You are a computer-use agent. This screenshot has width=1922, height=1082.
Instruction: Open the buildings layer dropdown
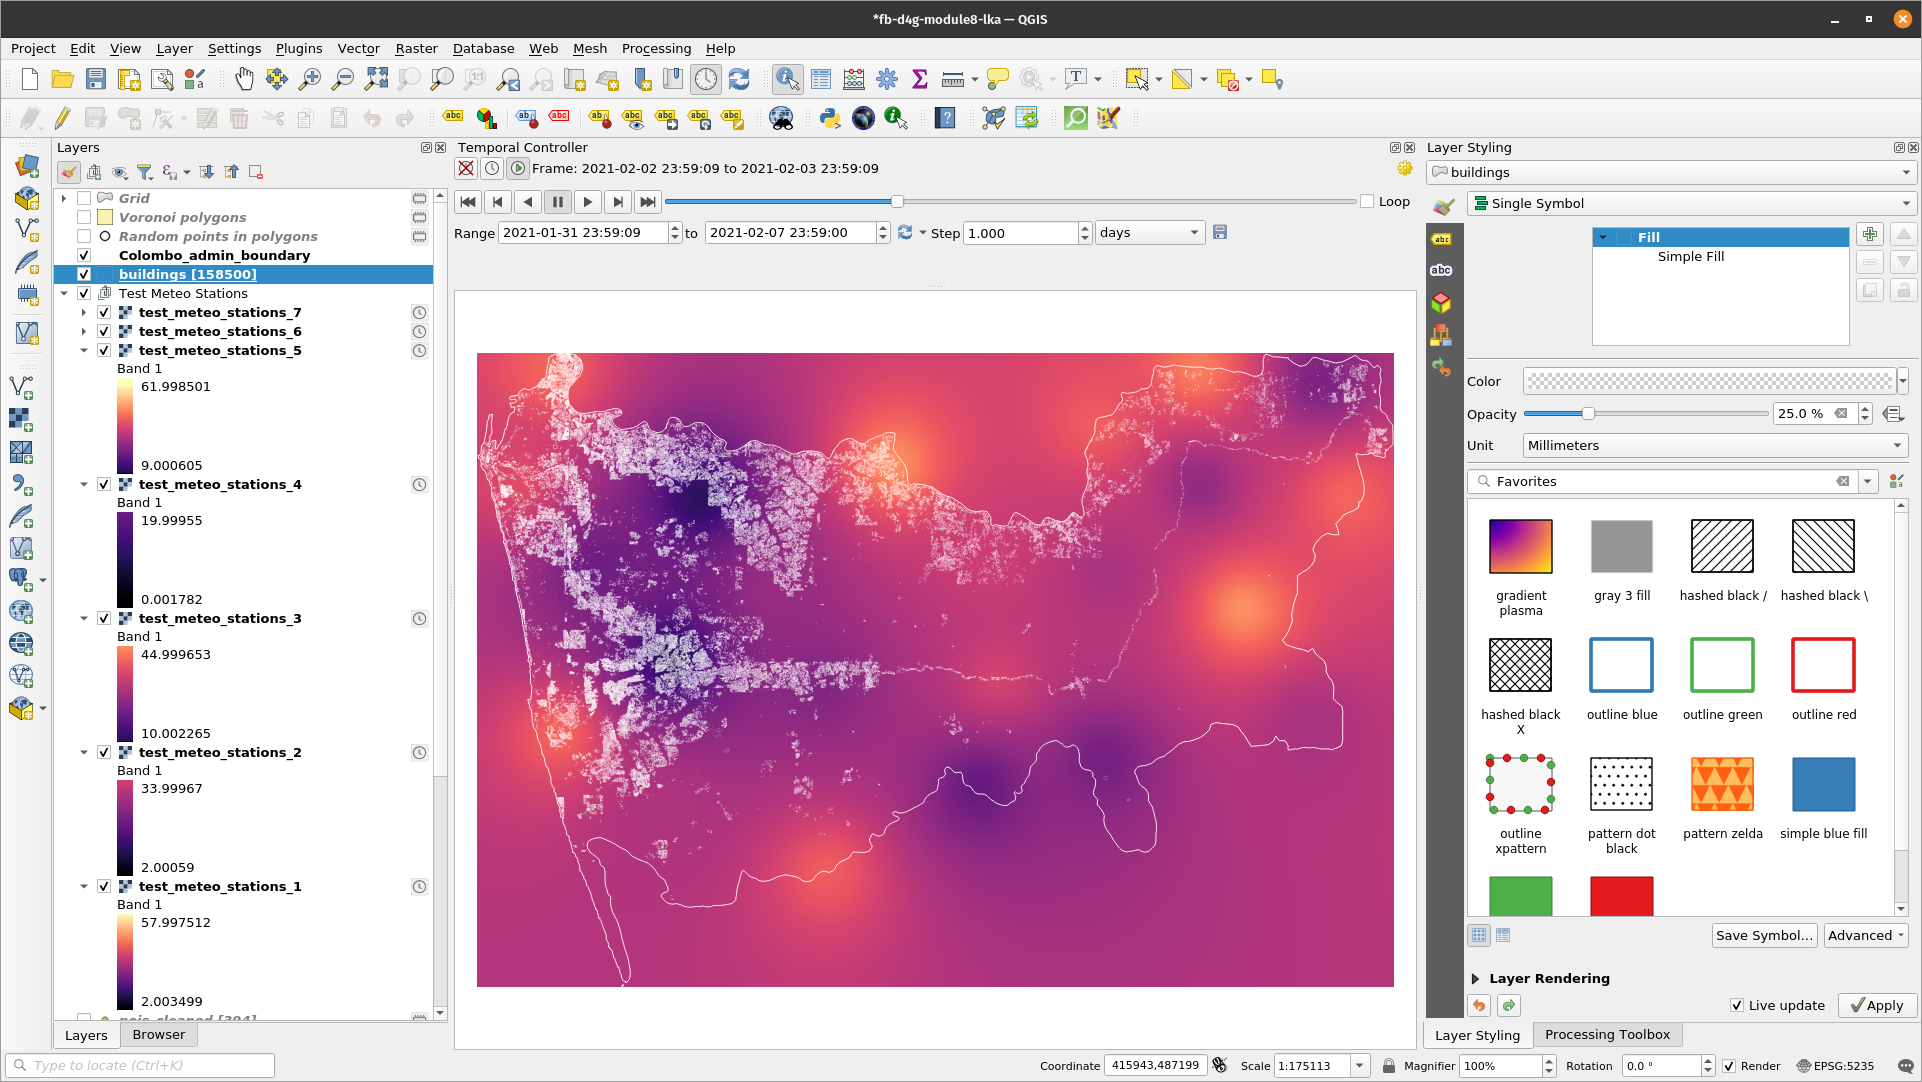[x=1670, y=172]
